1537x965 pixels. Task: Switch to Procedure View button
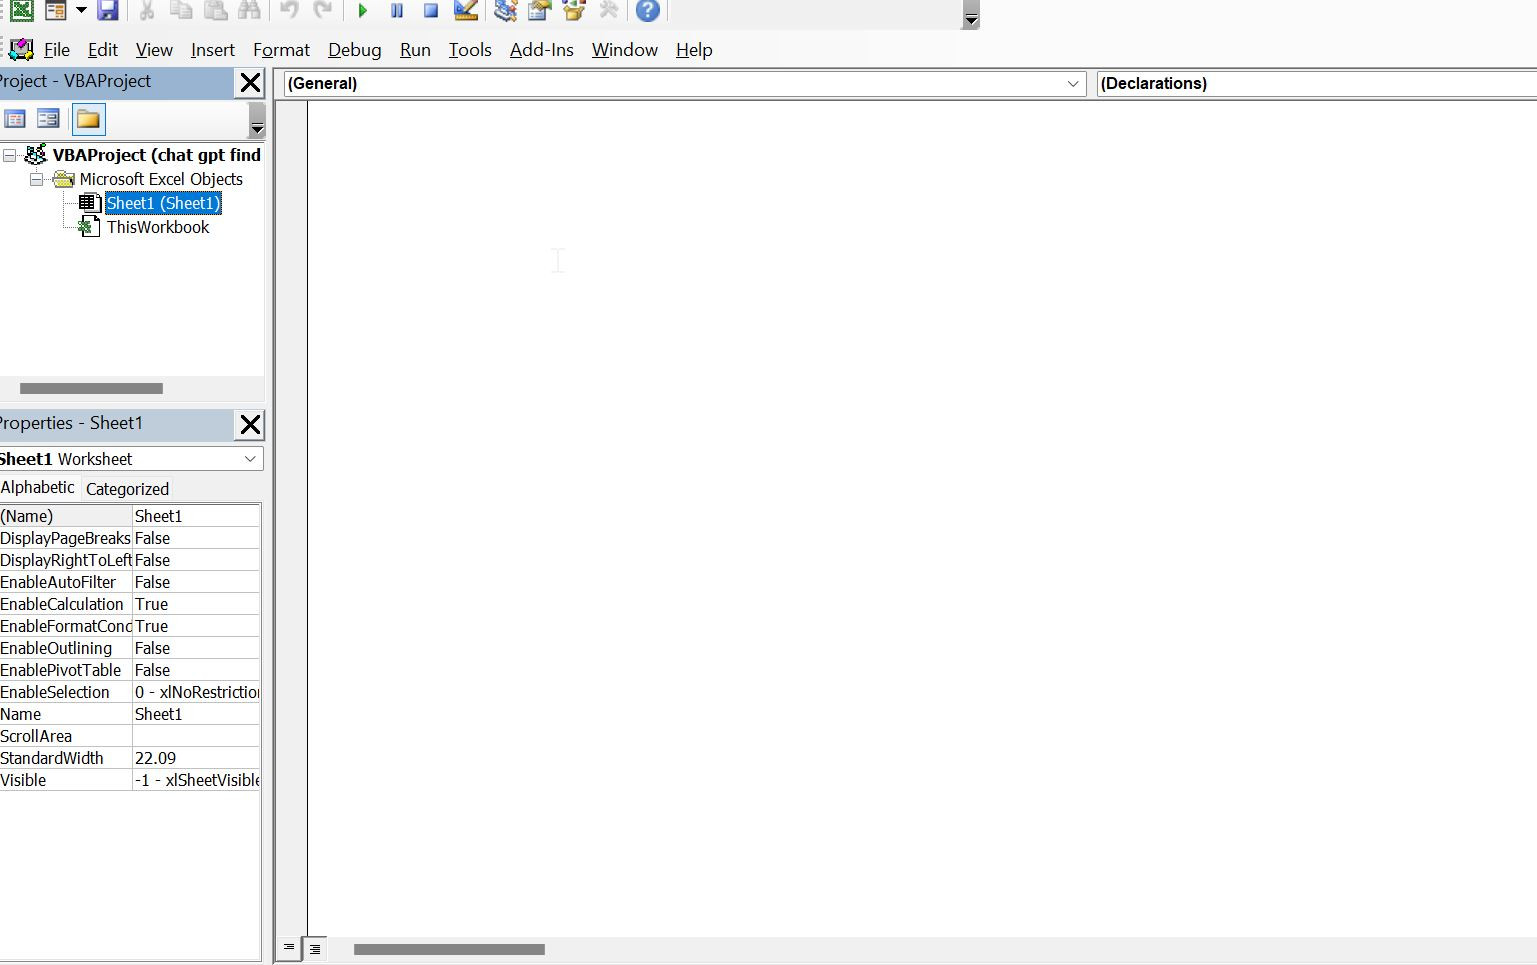288,948
